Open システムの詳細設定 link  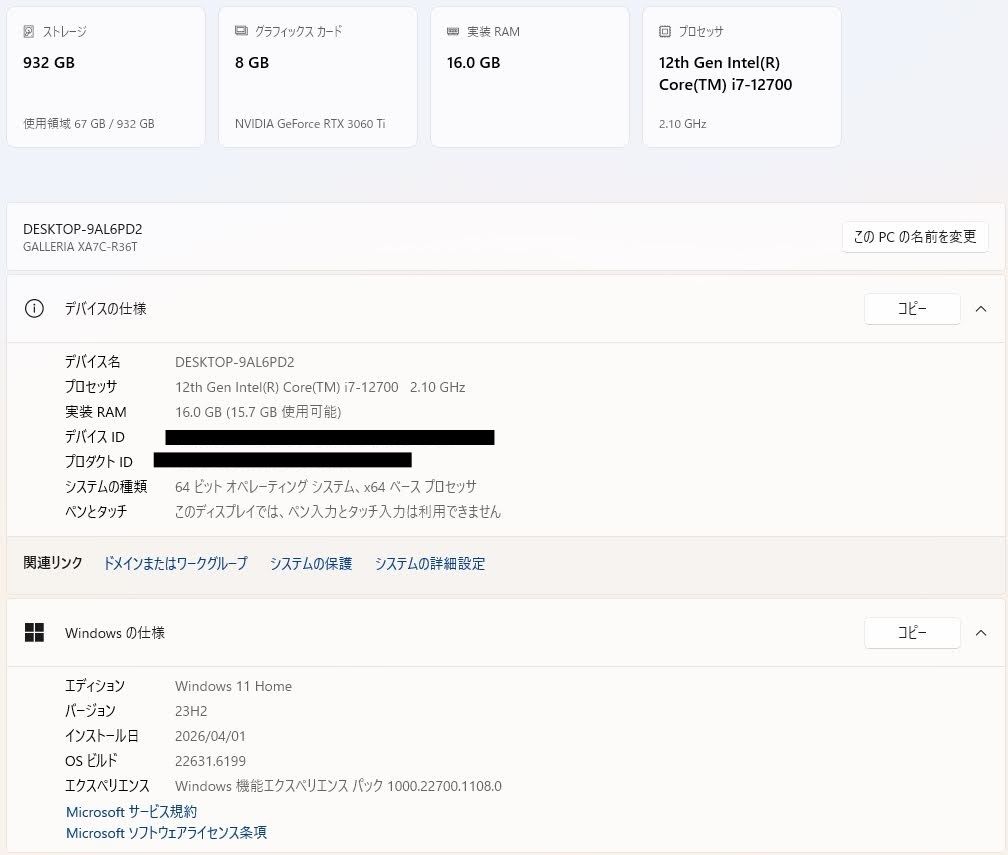[x=430, y=564]
